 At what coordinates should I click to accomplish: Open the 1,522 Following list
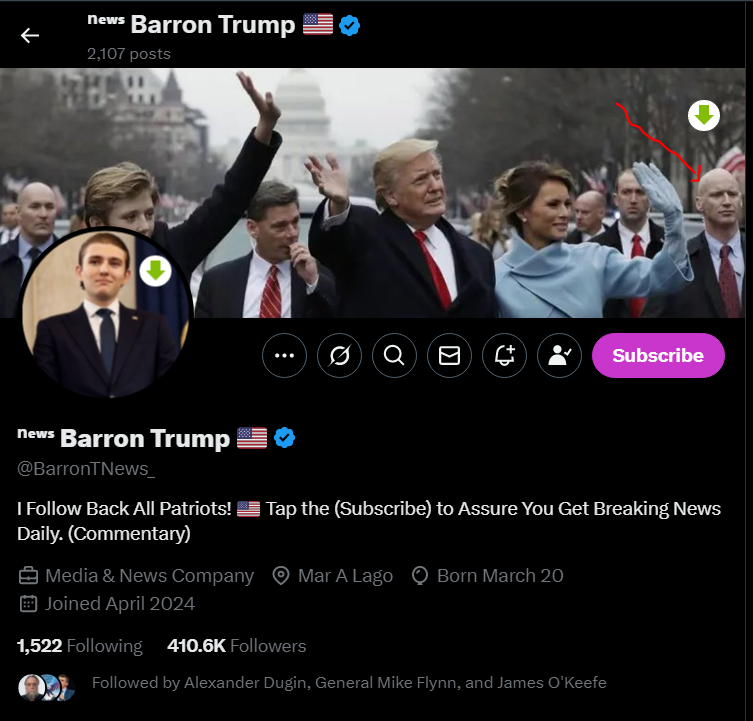coord(80,646)
